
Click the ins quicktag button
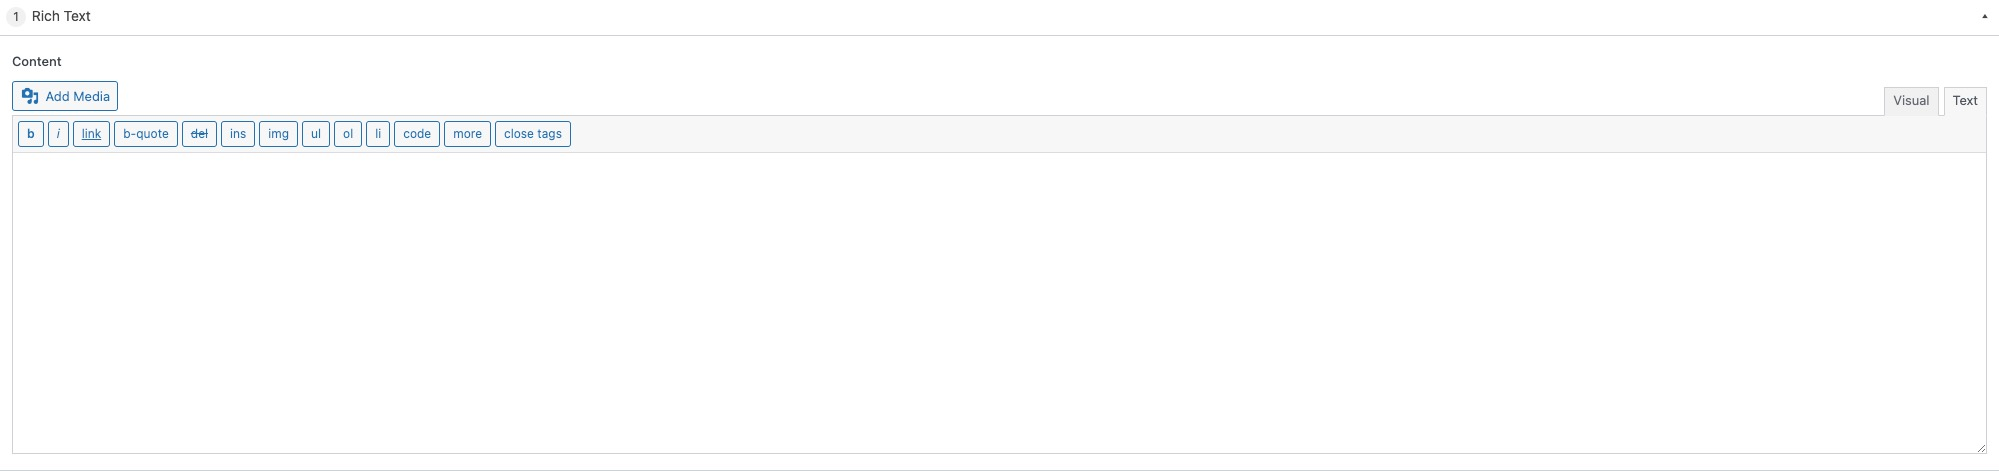pyautogui.click(x=238, y=134)
